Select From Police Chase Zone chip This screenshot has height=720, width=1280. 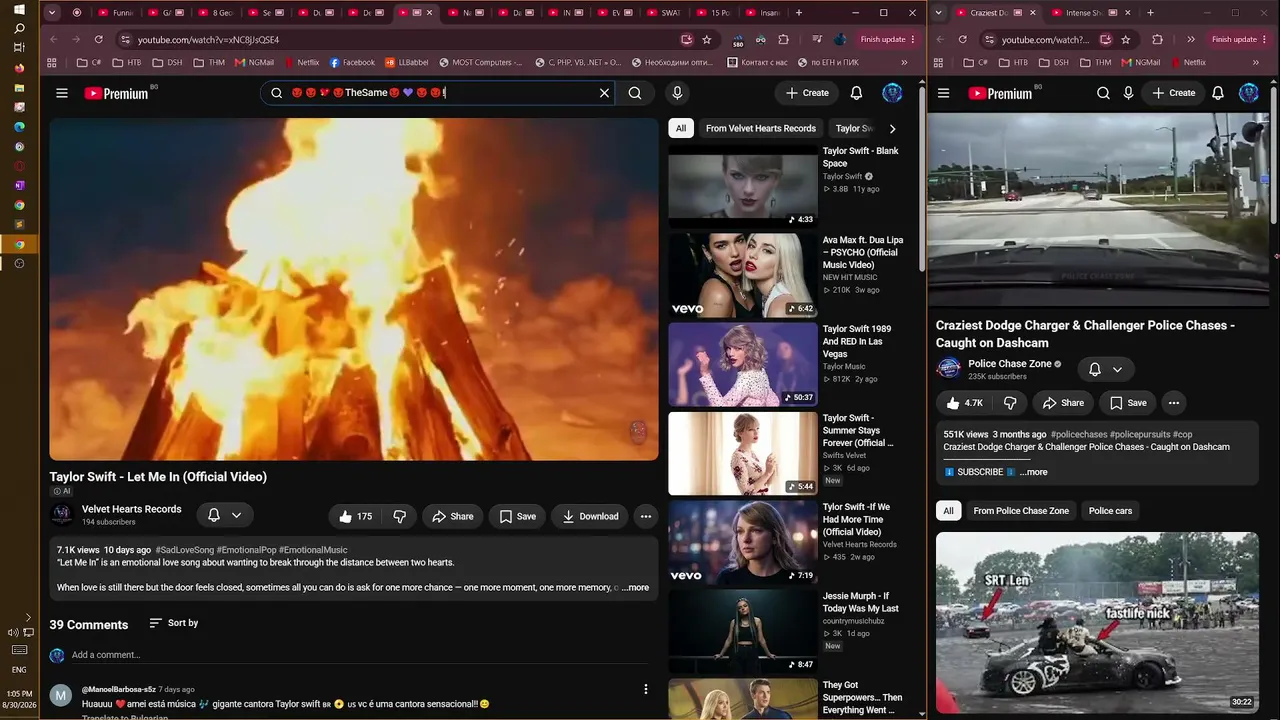pyautogui.click(x=1021, y=511)
